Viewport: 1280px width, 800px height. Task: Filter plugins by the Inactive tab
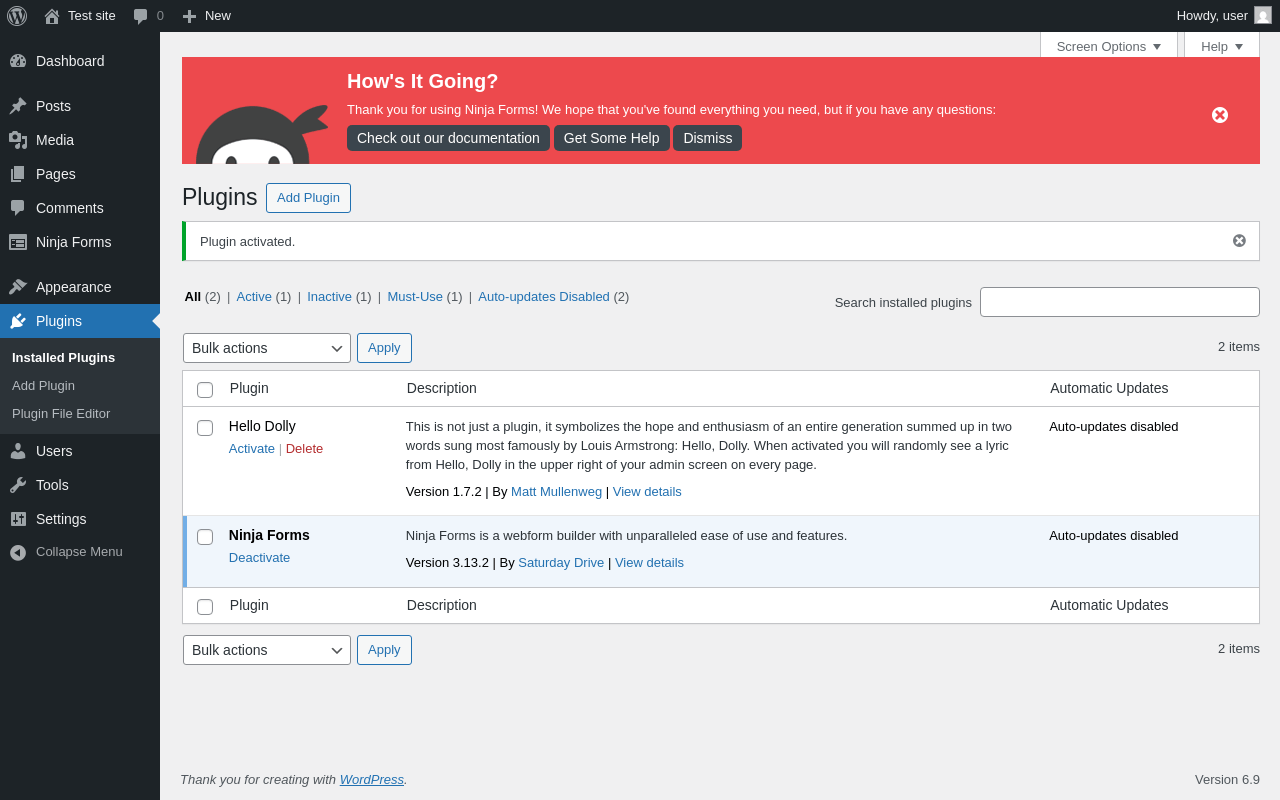coord(329,296)
